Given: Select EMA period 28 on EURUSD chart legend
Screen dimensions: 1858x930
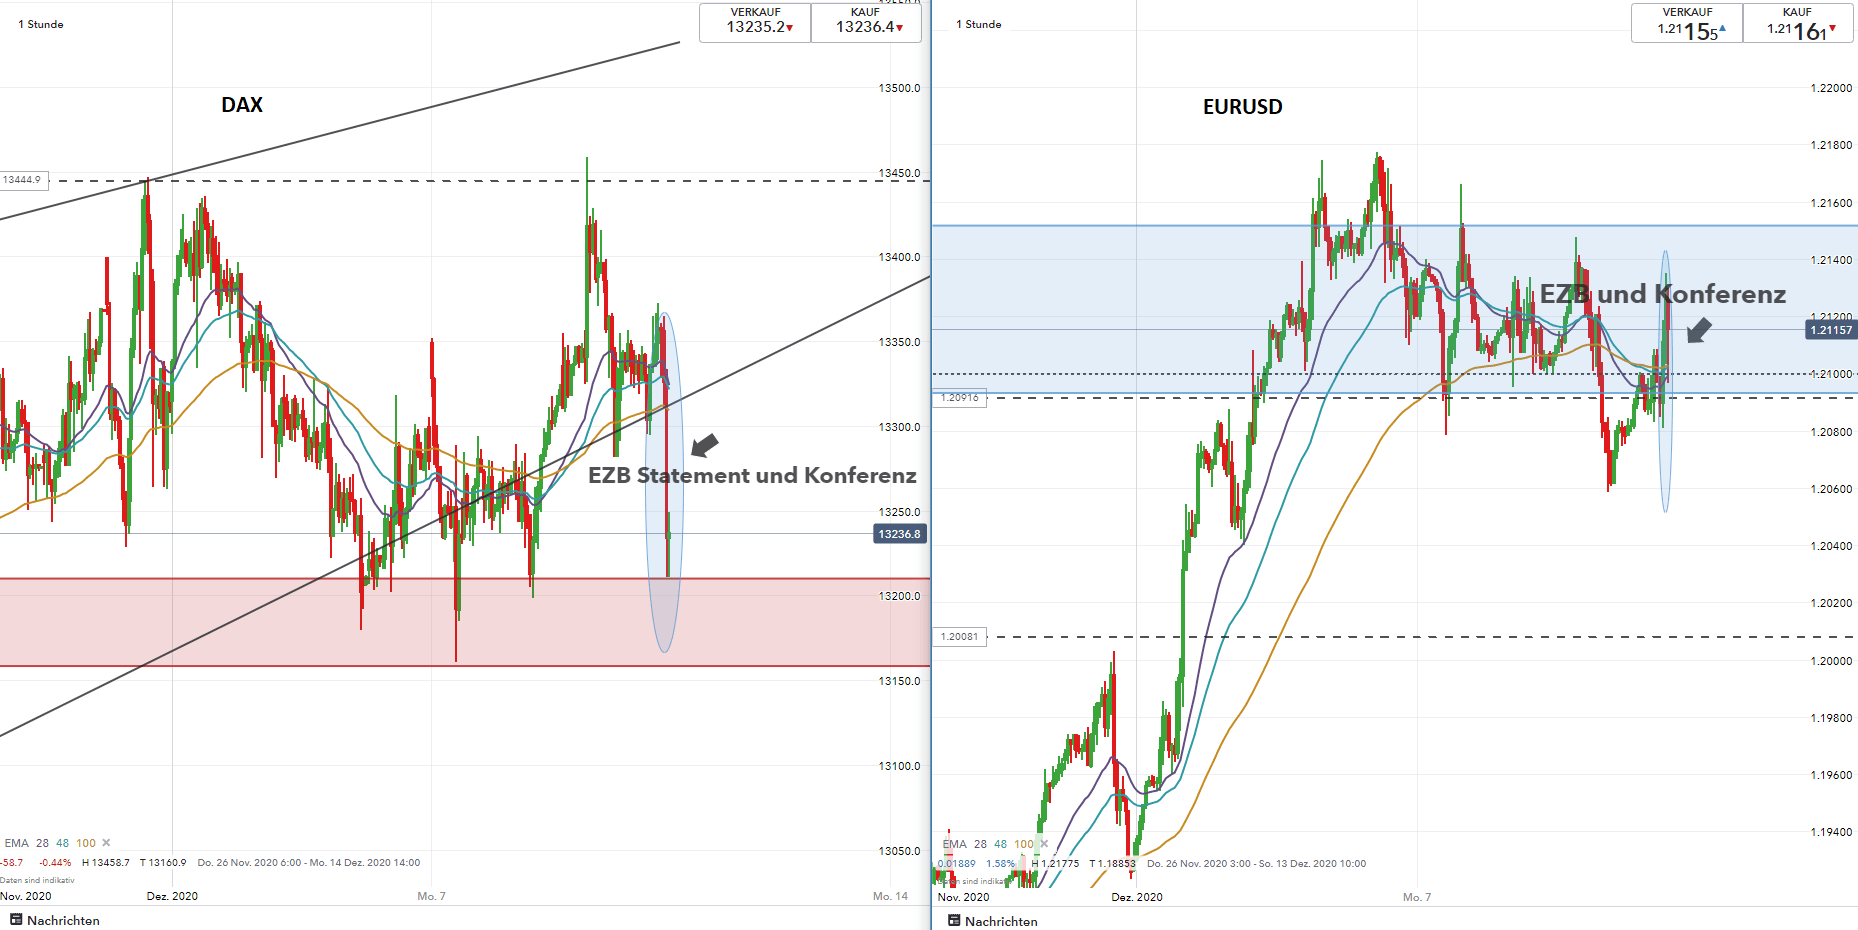Looking at the screenshot, I should tap(980, 844).
